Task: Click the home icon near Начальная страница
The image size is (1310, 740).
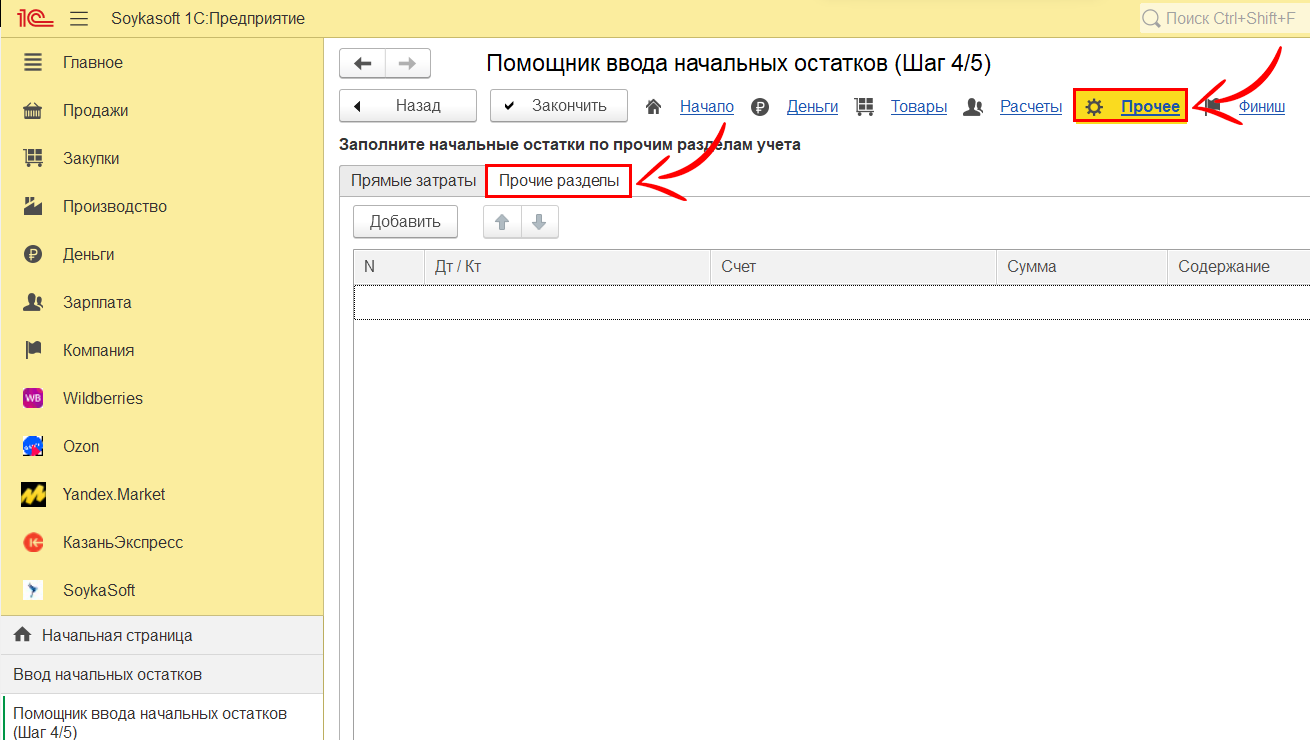Action: click(x=23, y=635)
